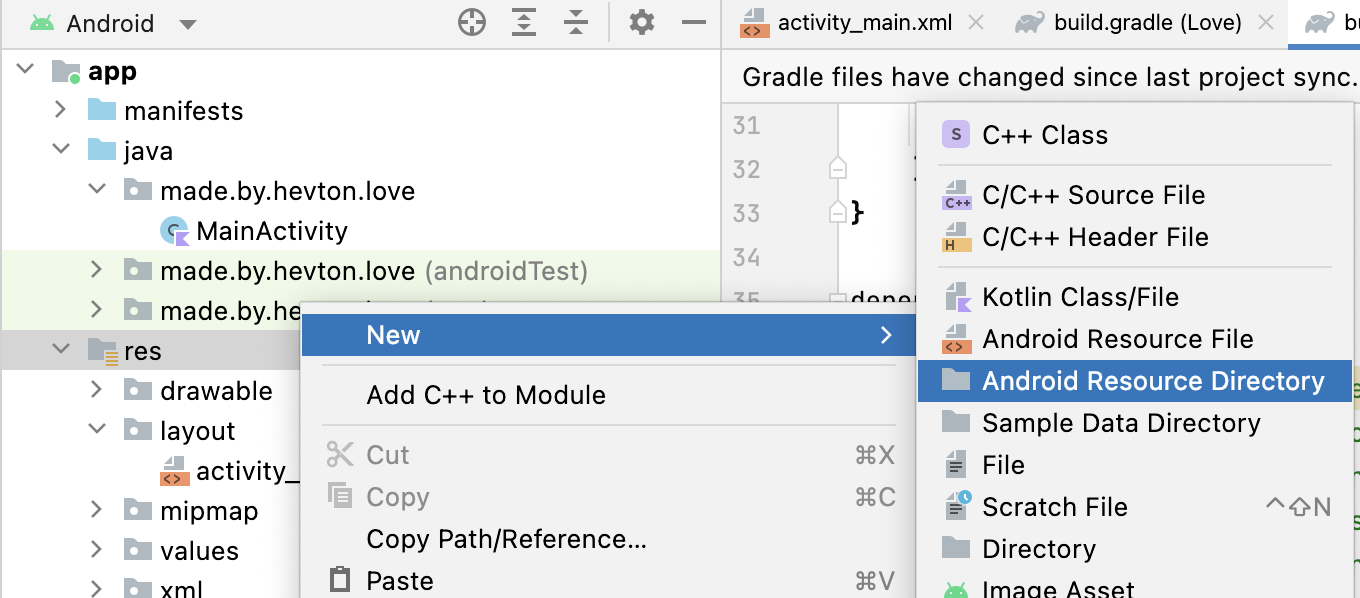Viewport: 1360px width, 598px height.
Task: Click the Kotlin Class/File icon
Action: point(957,297)
